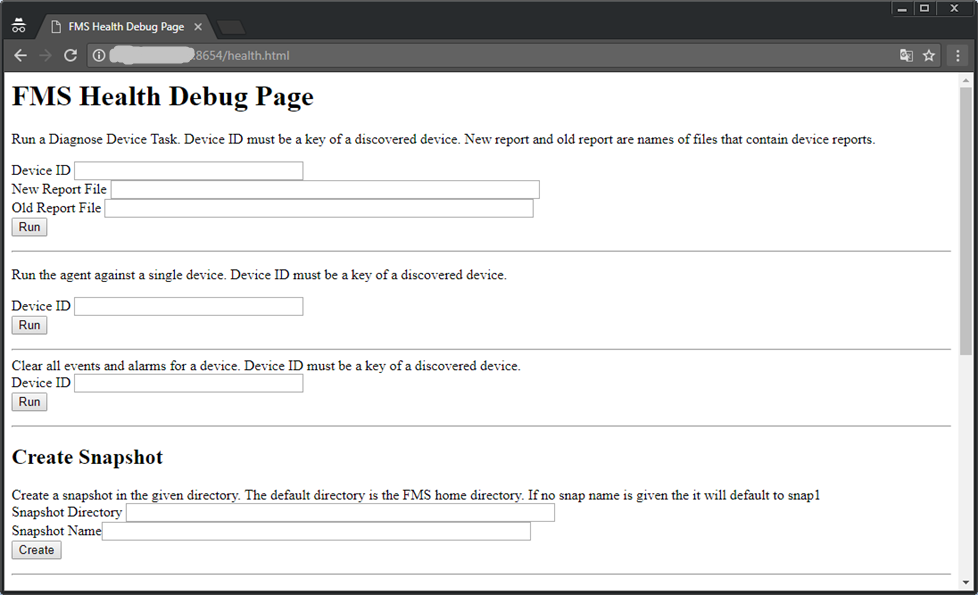Focus Device ID field for clearing events
This screenshot has width=978, height=595.
(x=188, y=383)
